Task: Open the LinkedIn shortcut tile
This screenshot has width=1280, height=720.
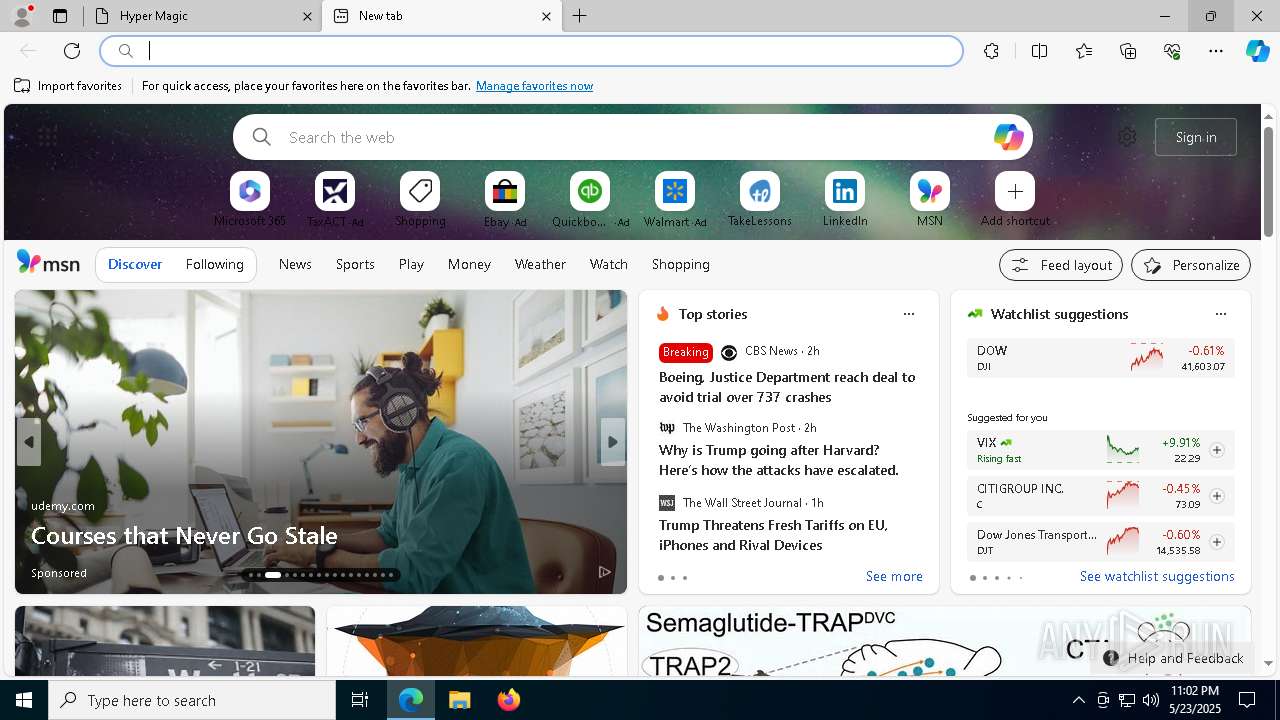Action: (845, 199)
